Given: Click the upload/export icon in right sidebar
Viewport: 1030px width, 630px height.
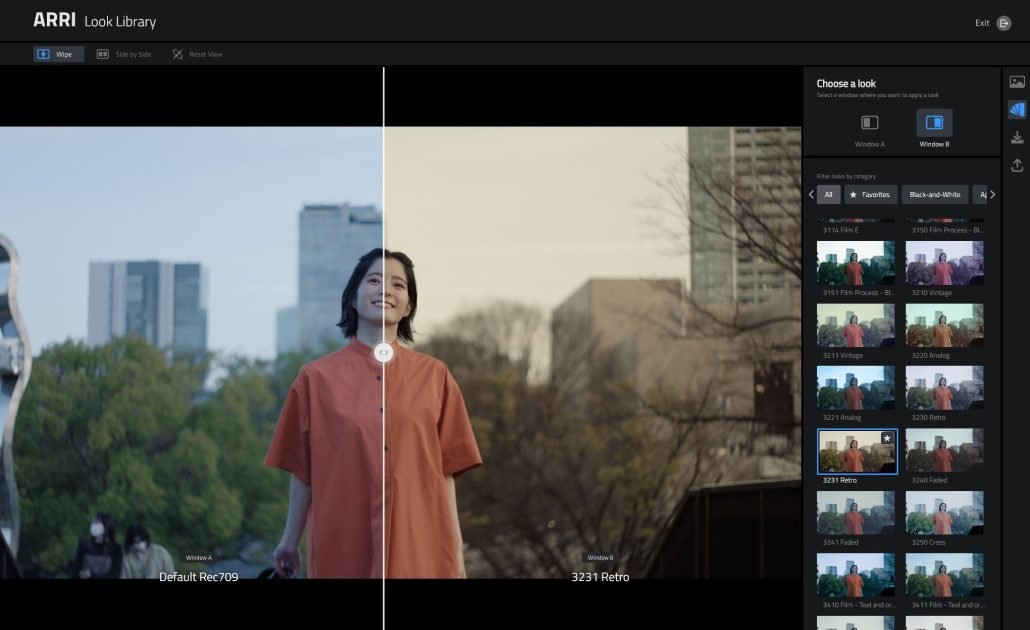Looking at the screenshot, I should pos(1017,165).
